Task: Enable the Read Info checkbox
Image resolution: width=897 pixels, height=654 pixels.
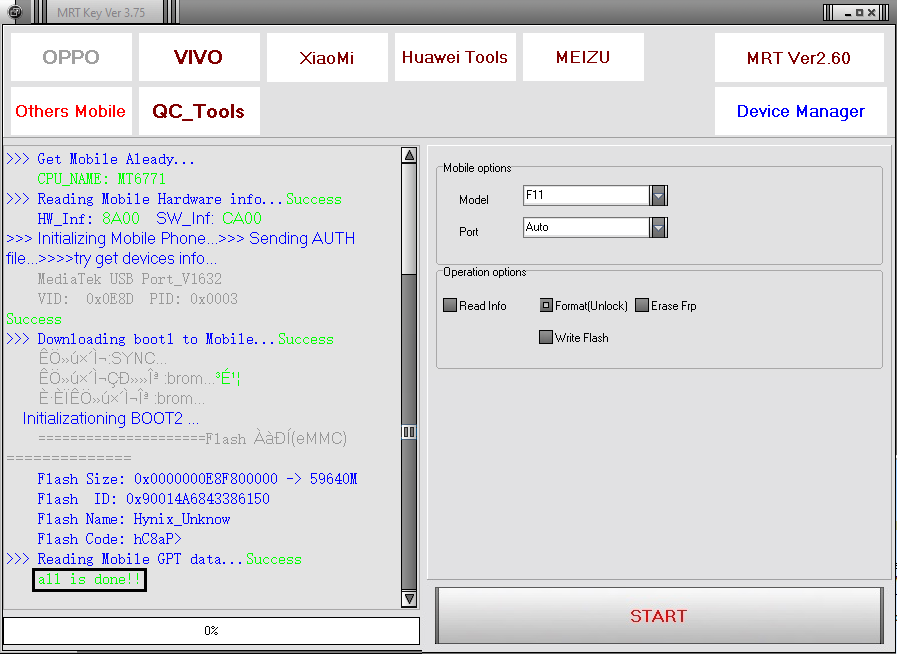Action: pyautogui.click(x=450, y=305)
